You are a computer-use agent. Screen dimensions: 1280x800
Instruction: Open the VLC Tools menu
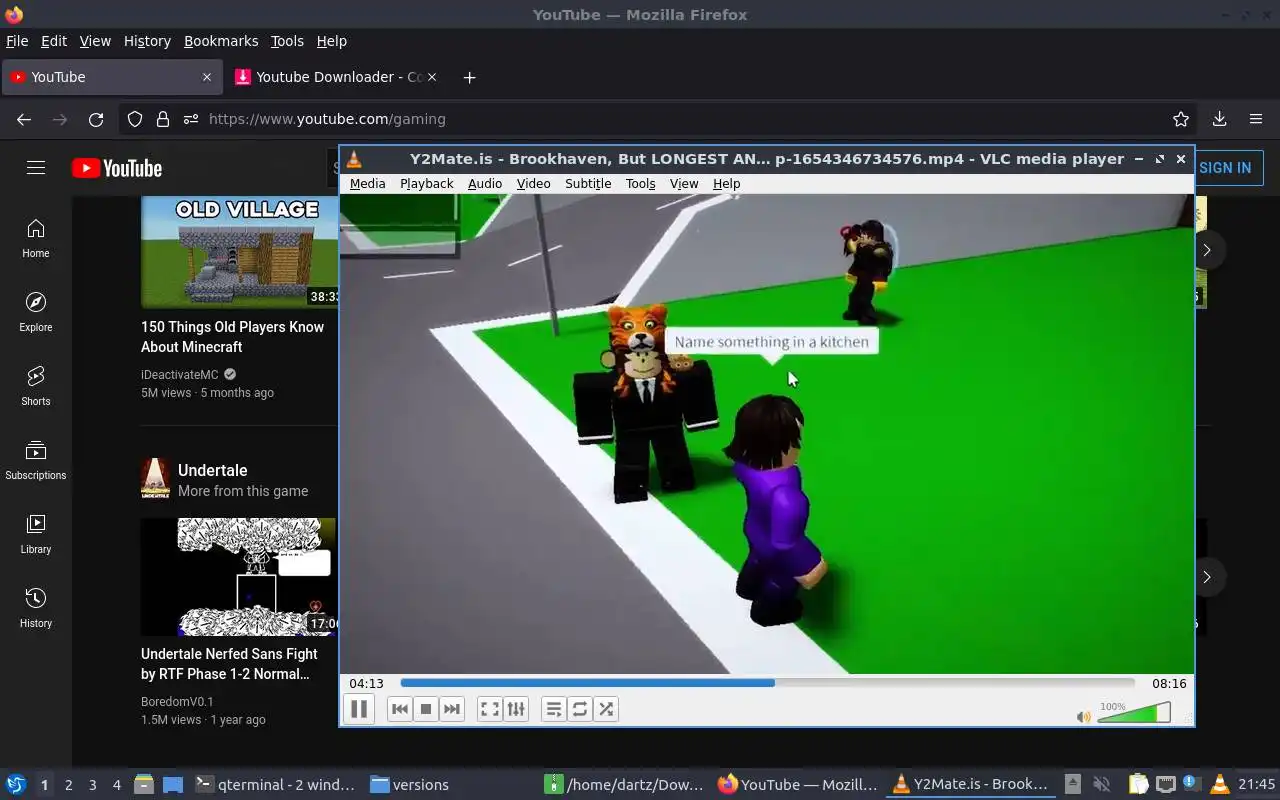pos(640,184)
